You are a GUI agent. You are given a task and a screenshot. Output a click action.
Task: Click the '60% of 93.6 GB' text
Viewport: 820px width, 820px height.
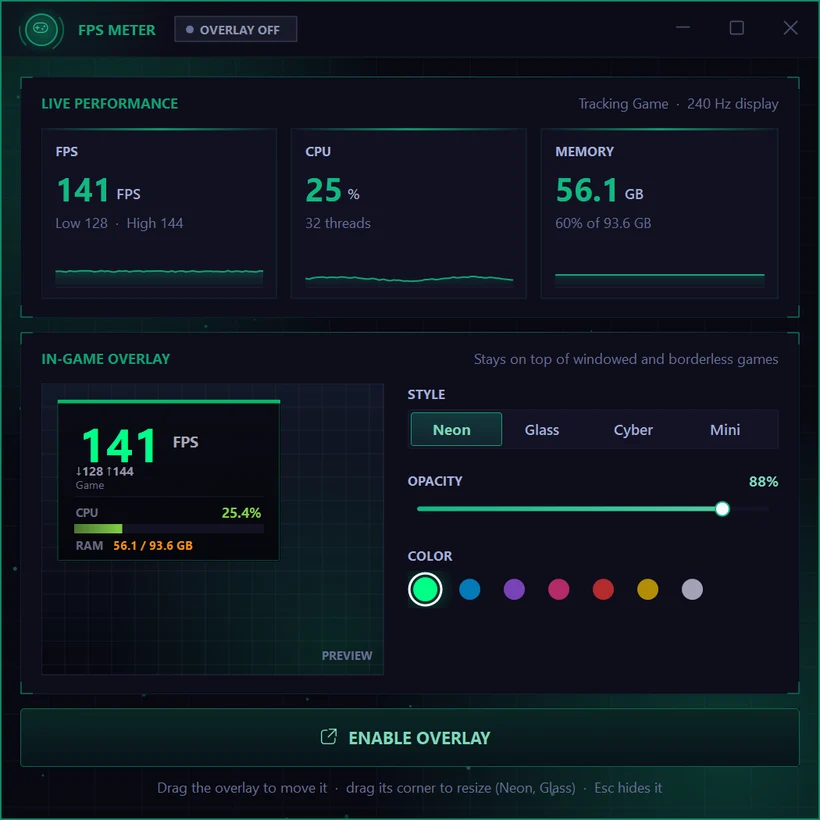click(x=603, y=223)
